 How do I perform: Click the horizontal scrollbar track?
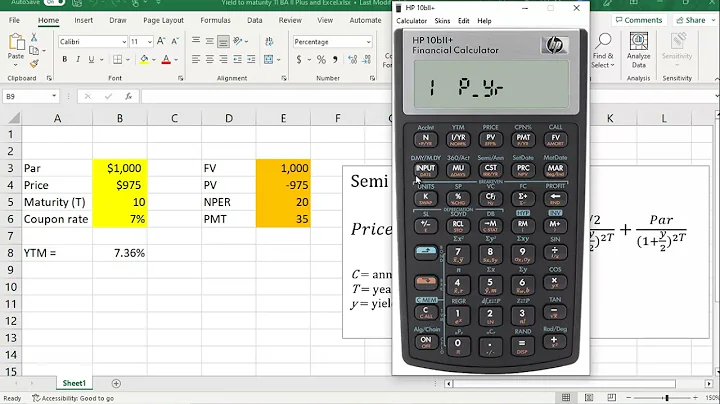tap(564, 383)
